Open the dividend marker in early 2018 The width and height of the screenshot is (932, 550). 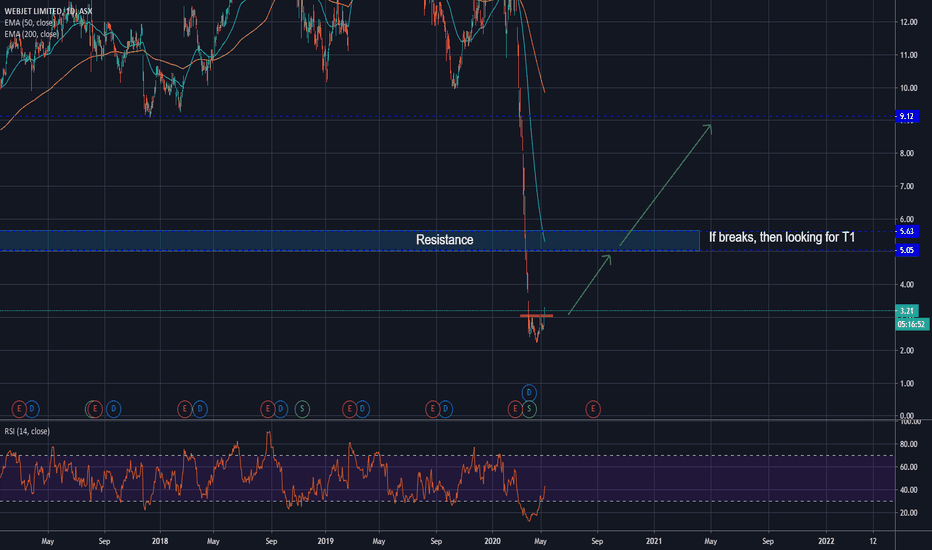coord(200,408)
